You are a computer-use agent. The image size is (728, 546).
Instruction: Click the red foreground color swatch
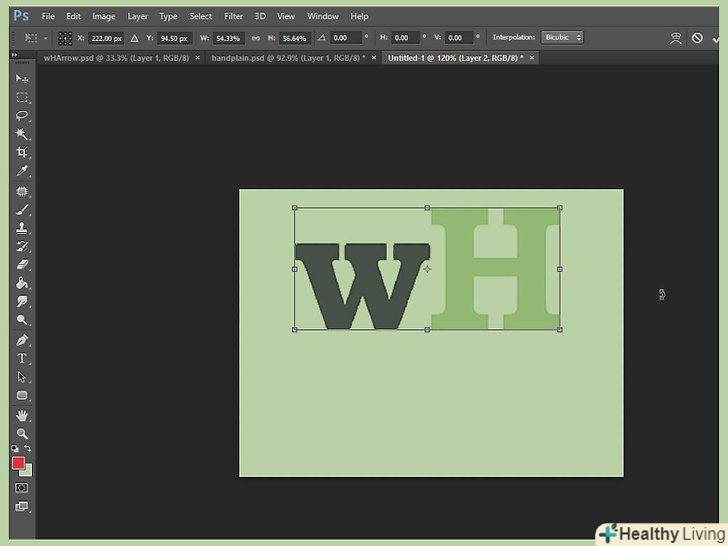click(18, 464)
